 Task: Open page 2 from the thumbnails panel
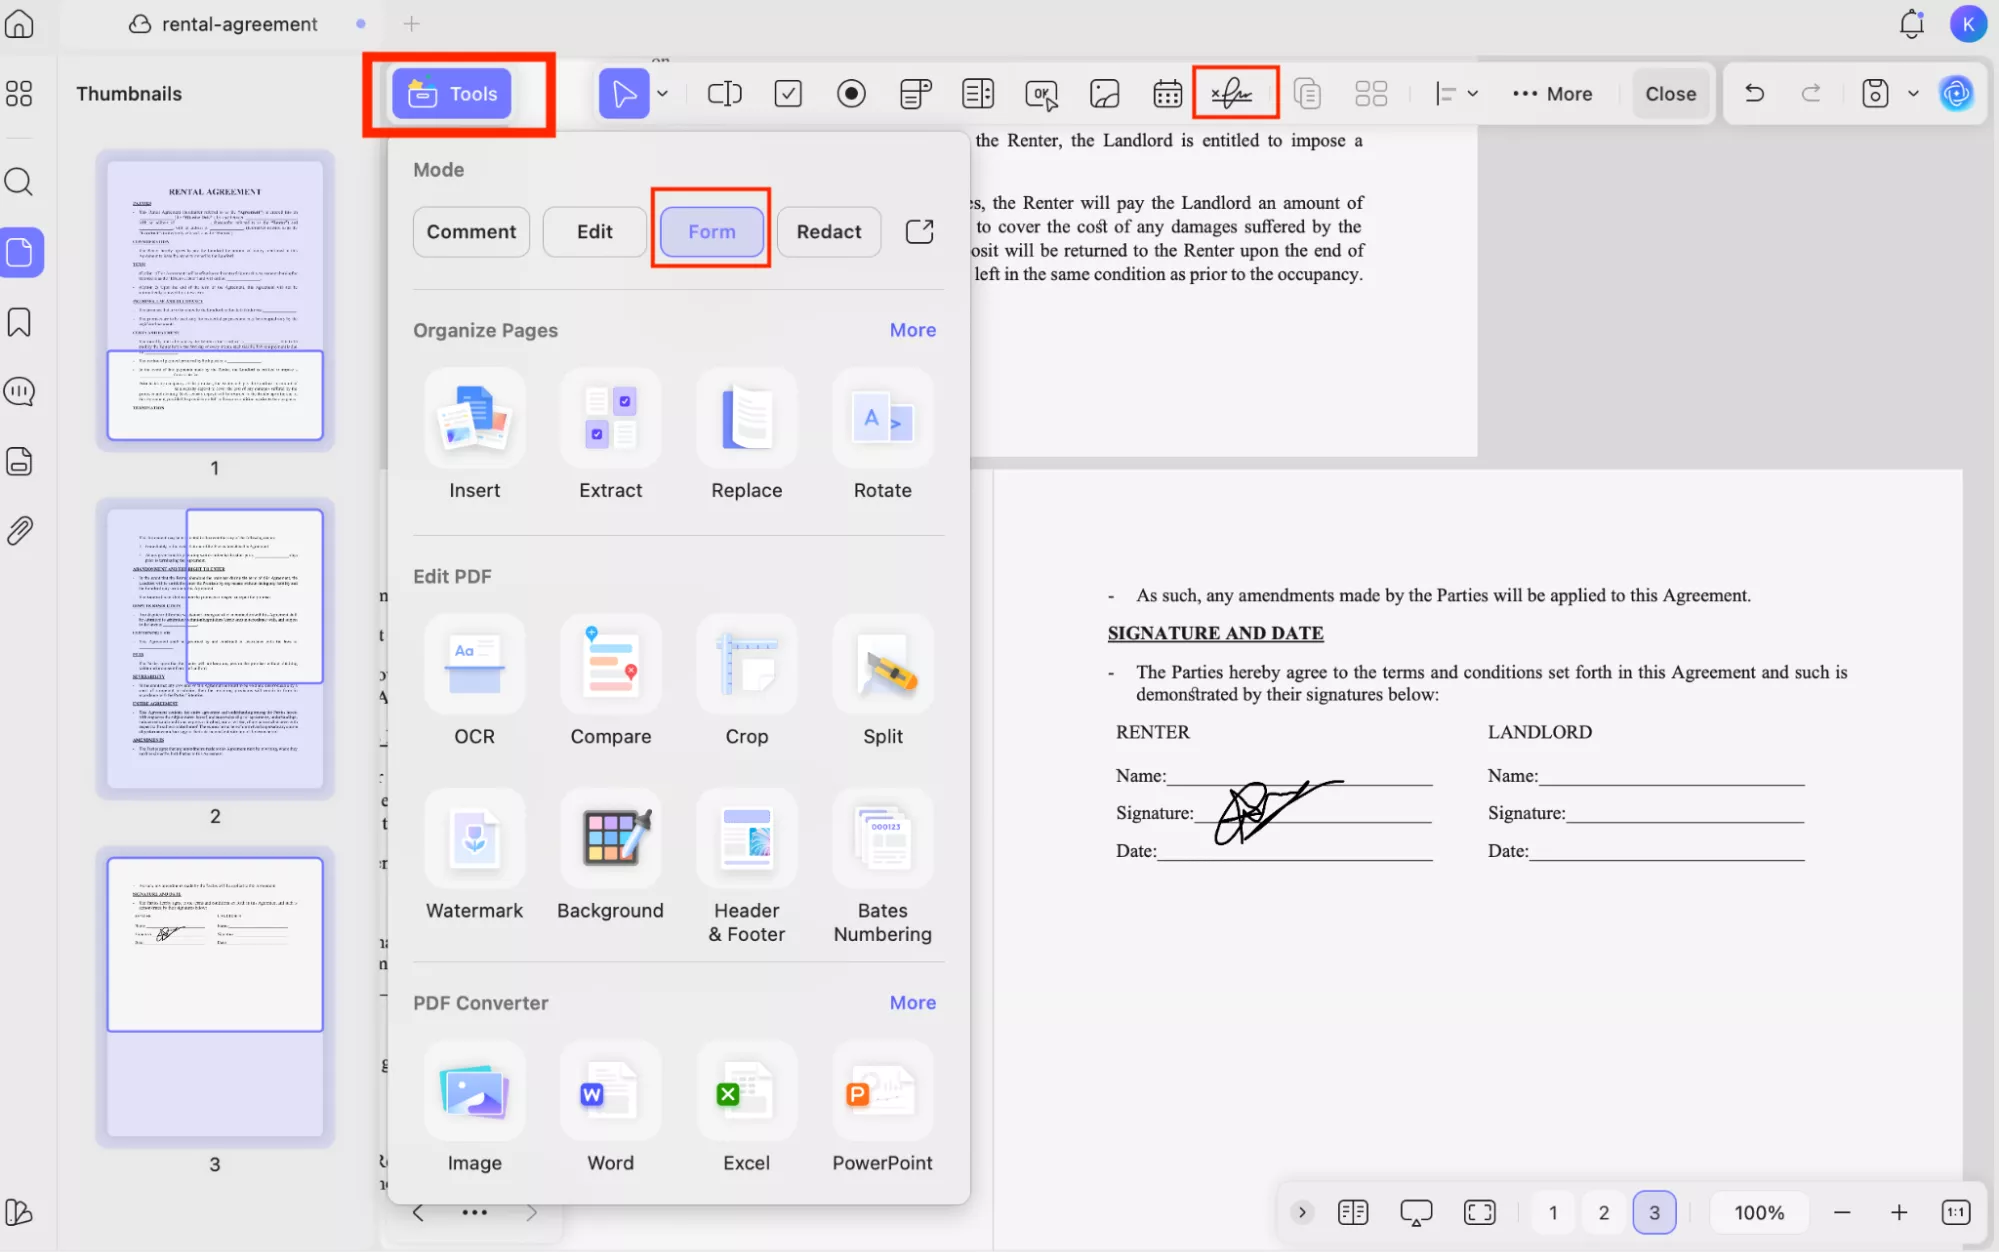tap(215, 648)
